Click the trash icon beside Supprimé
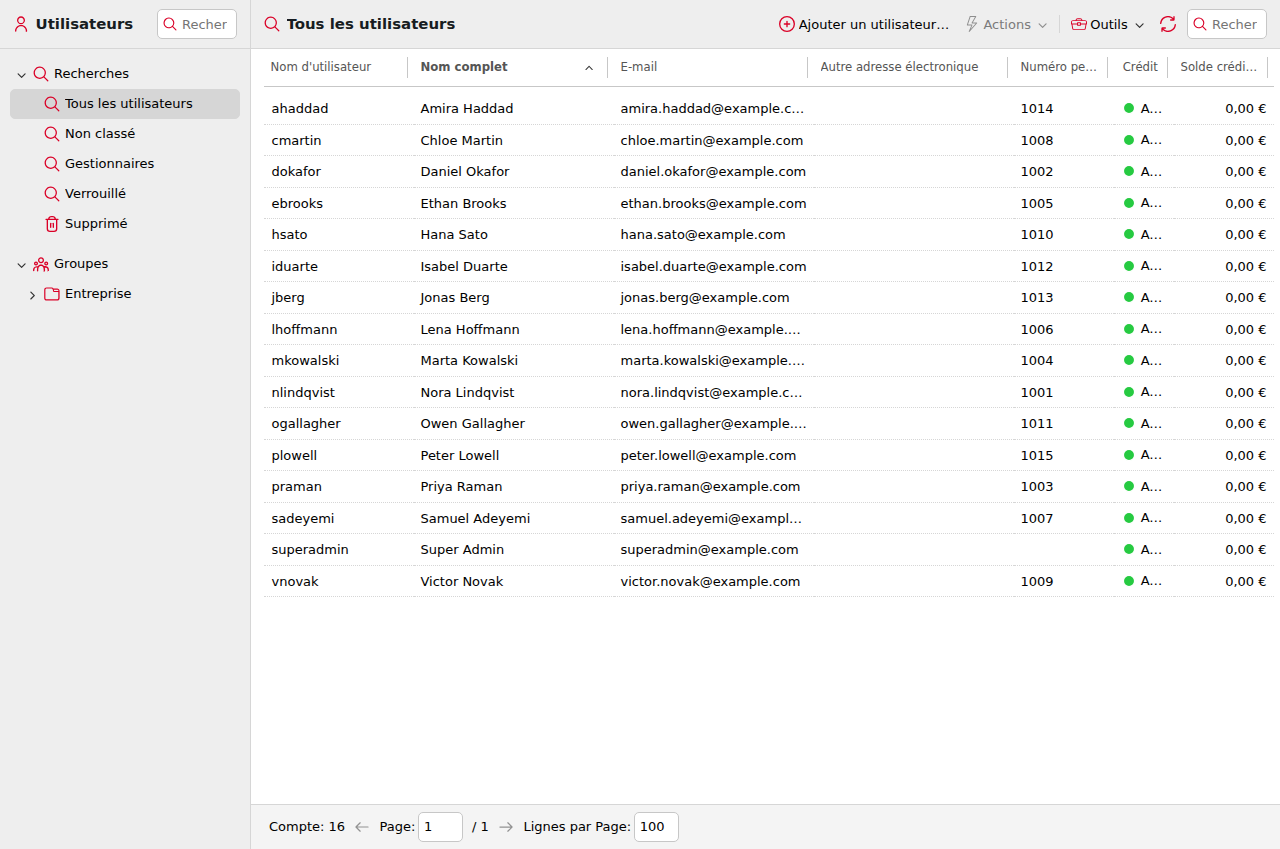Screen dimensions: 1280x849 pos(52,223)
